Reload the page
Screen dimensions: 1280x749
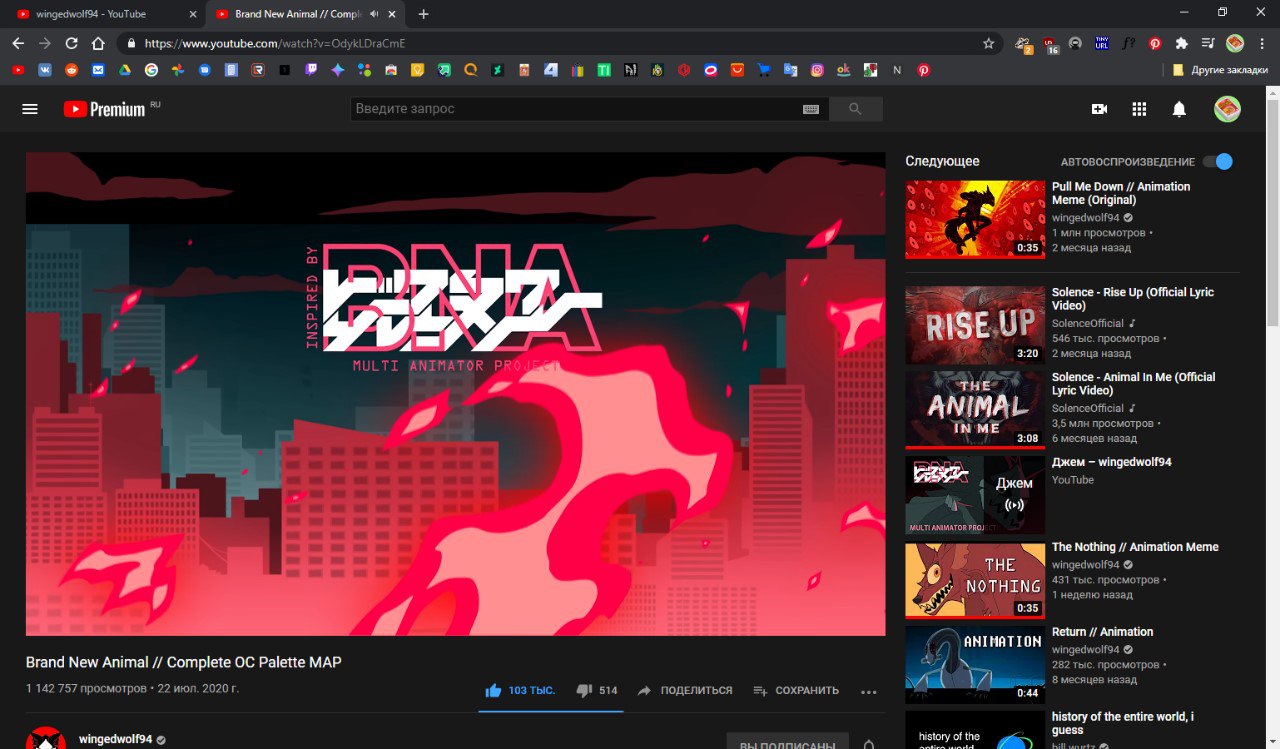click(71, 43)
